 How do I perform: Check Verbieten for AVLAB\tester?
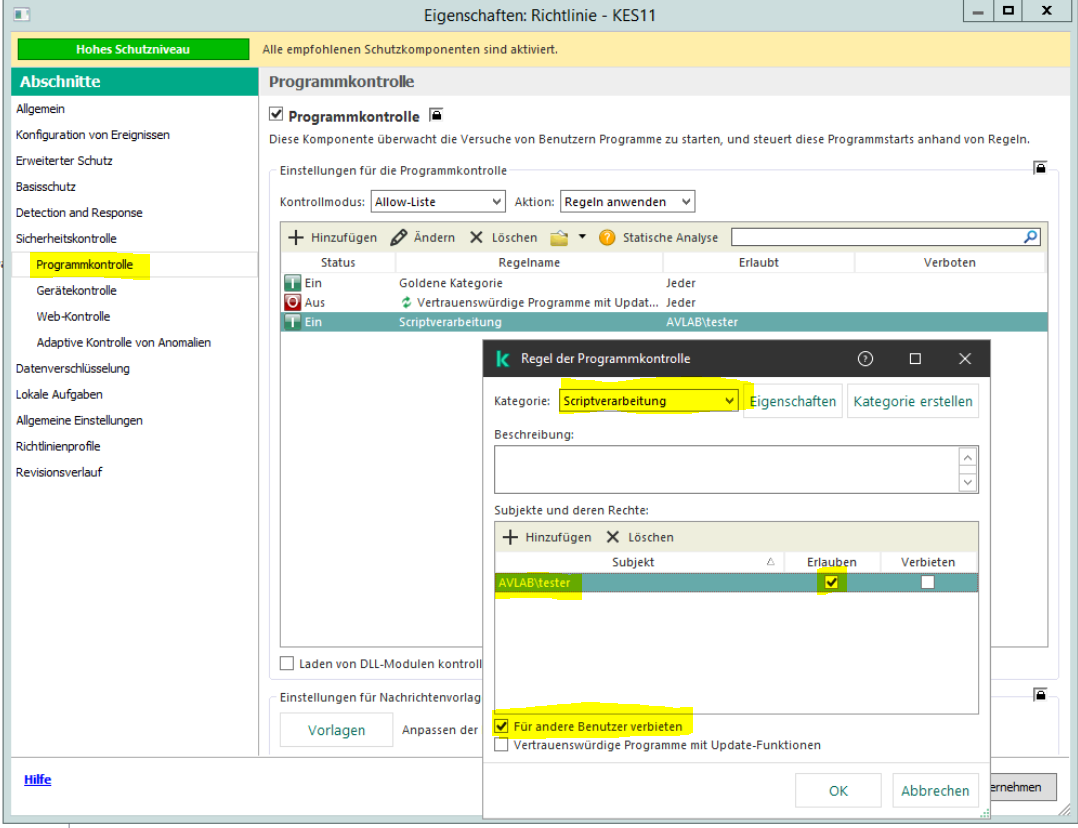pyautogui.click(x=927, y=582)
